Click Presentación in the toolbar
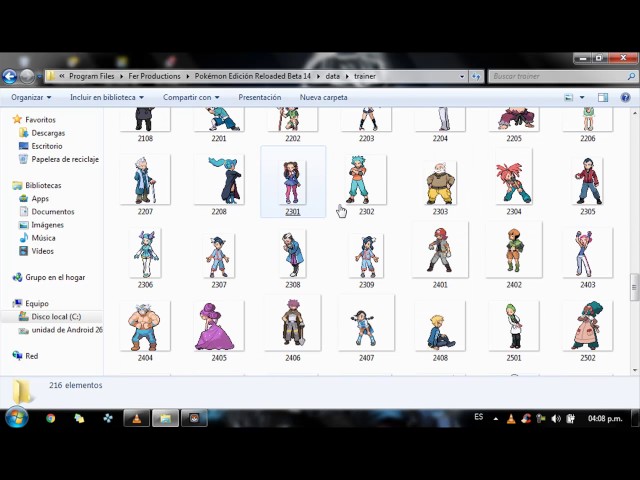This screenshot has height=480, width=640. coord(260,98)
